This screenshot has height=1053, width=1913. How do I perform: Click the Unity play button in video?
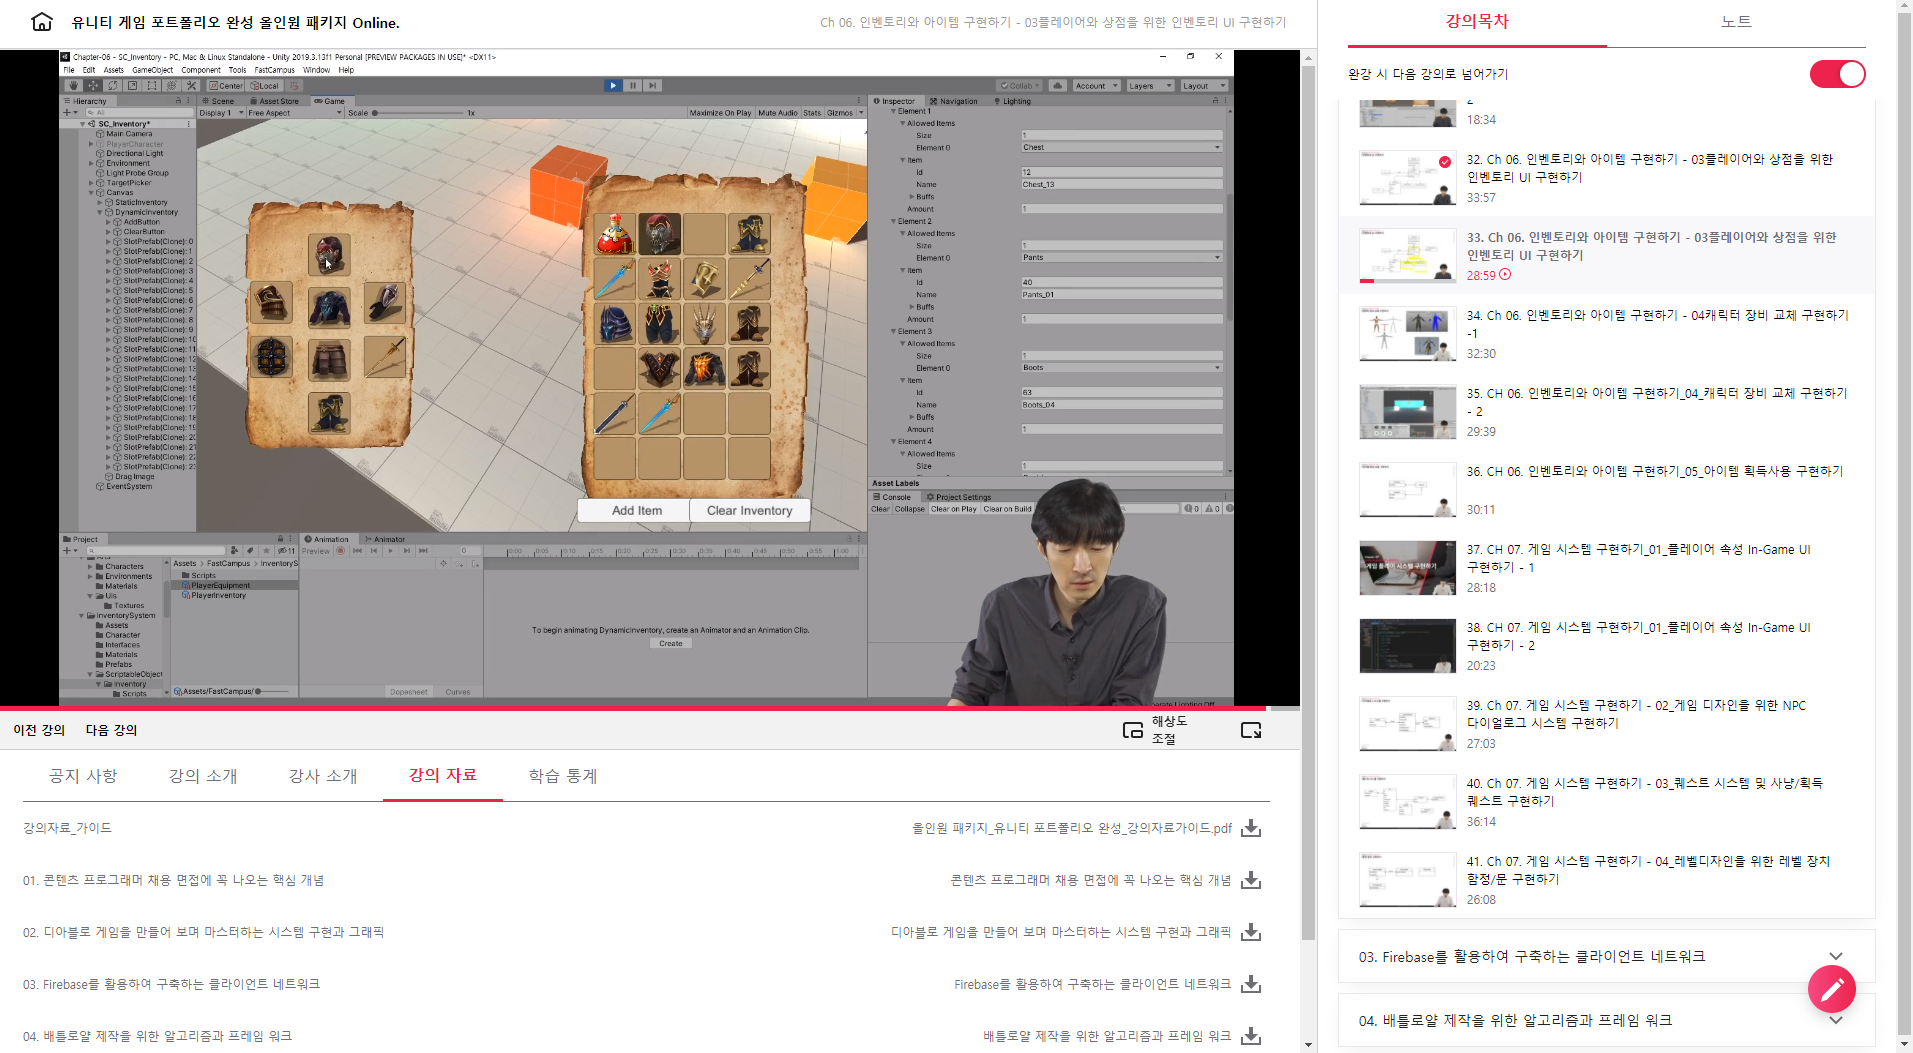coord(613,86)
